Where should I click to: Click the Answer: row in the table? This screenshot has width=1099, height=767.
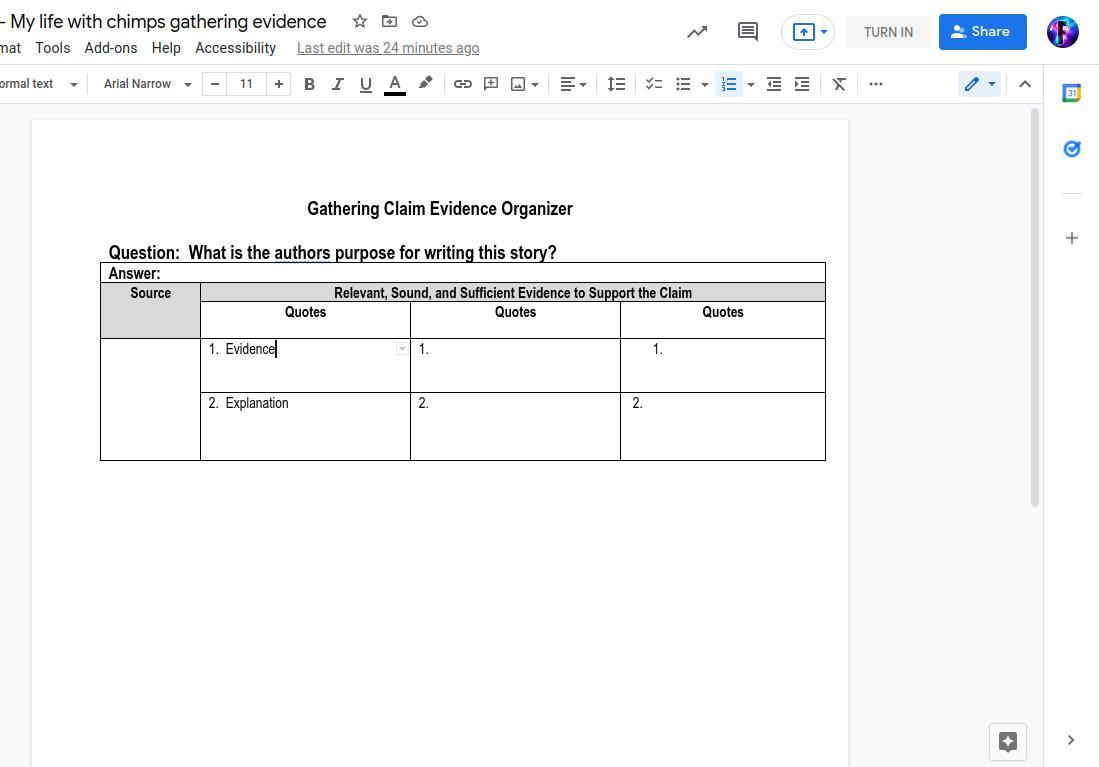[x=463, y=273]
